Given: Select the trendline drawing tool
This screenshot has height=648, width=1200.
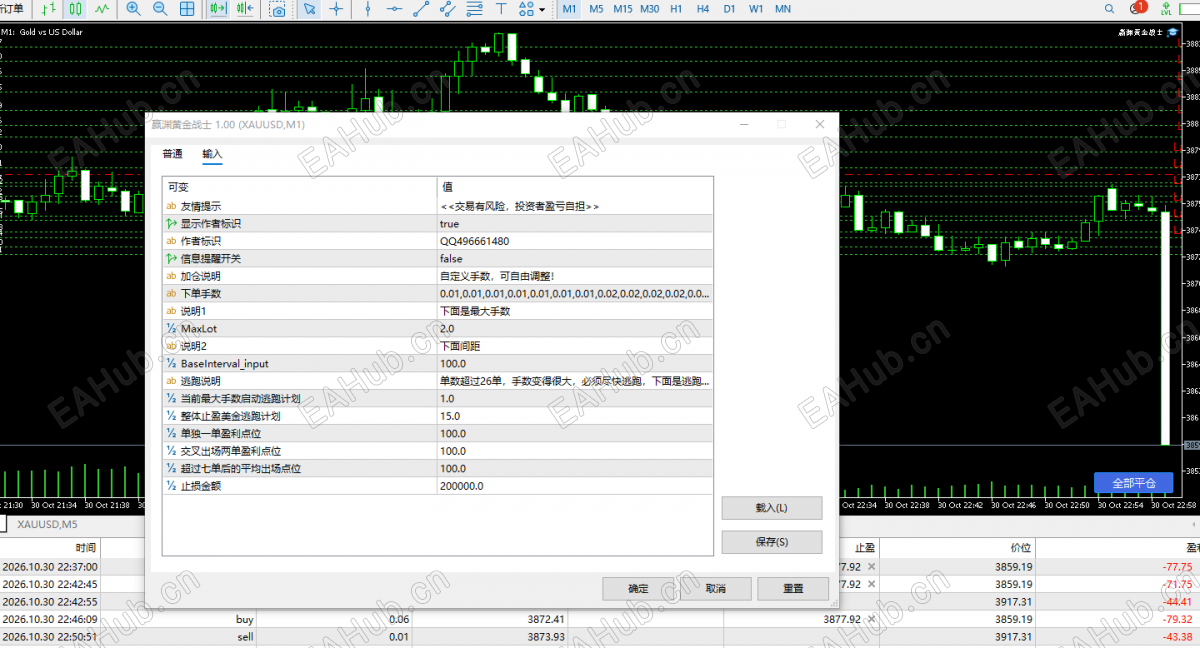Looking at the screenshot, I should 421,9.
